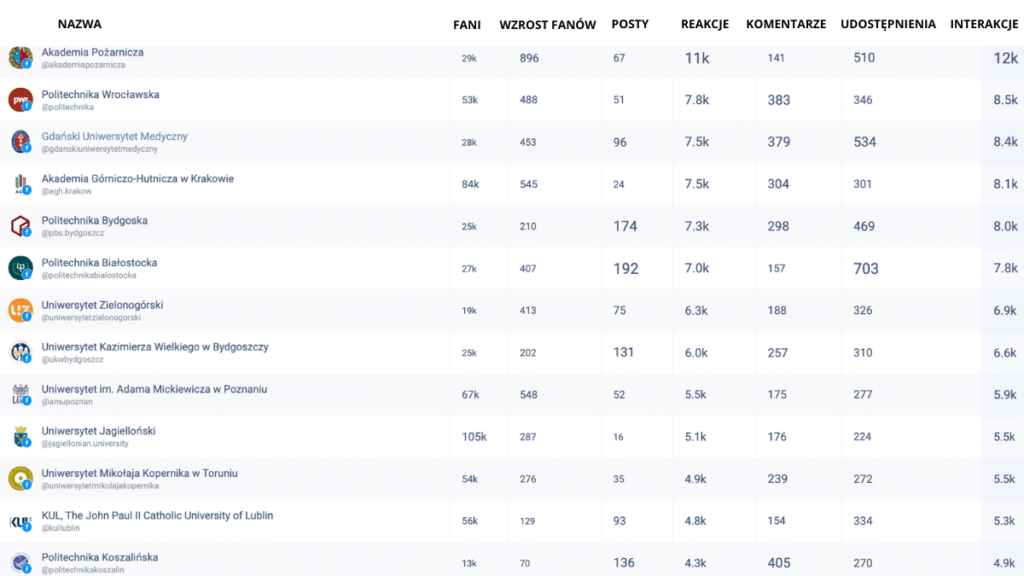Click the @amupoznan handle

click(67, 402)
